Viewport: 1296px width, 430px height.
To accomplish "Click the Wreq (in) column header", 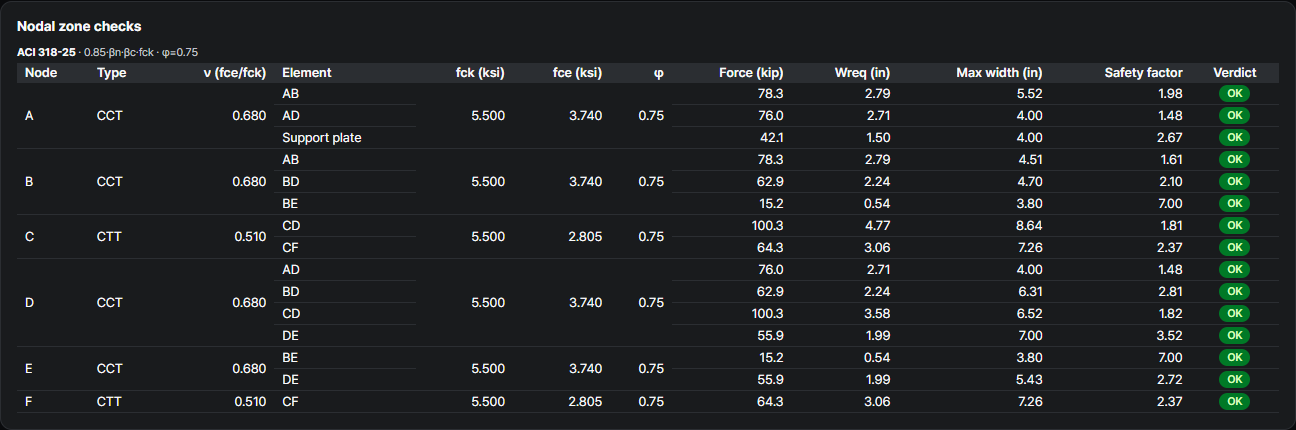I will click(862, 72).
